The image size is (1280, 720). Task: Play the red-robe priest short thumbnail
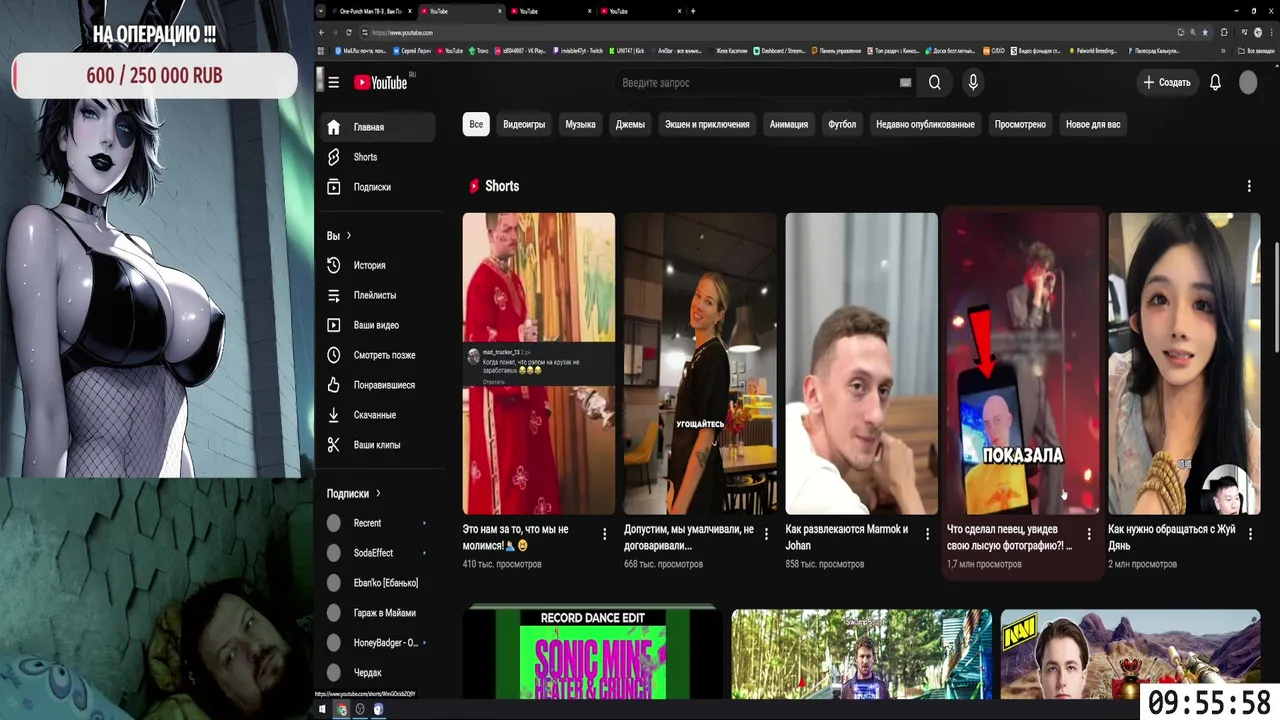coord(538,363)
